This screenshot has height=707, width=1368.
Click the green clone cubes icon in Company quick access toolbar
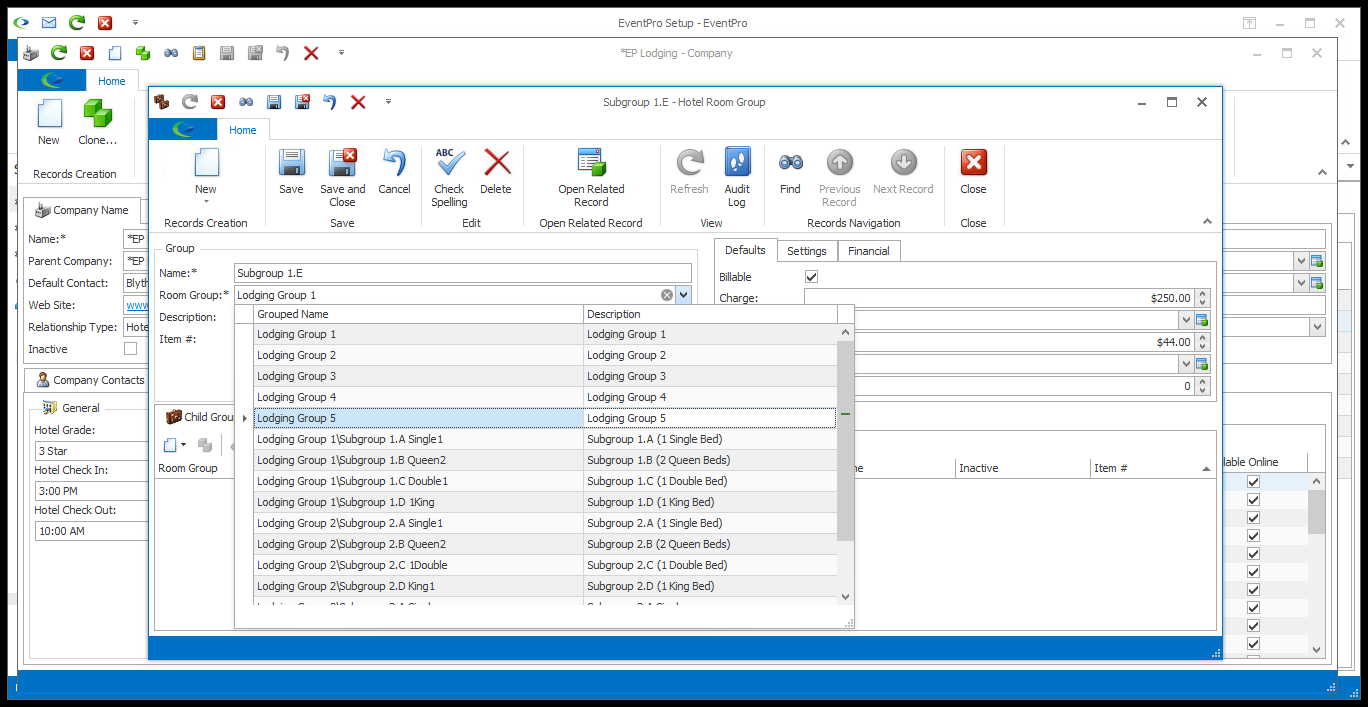coord(143,53)
